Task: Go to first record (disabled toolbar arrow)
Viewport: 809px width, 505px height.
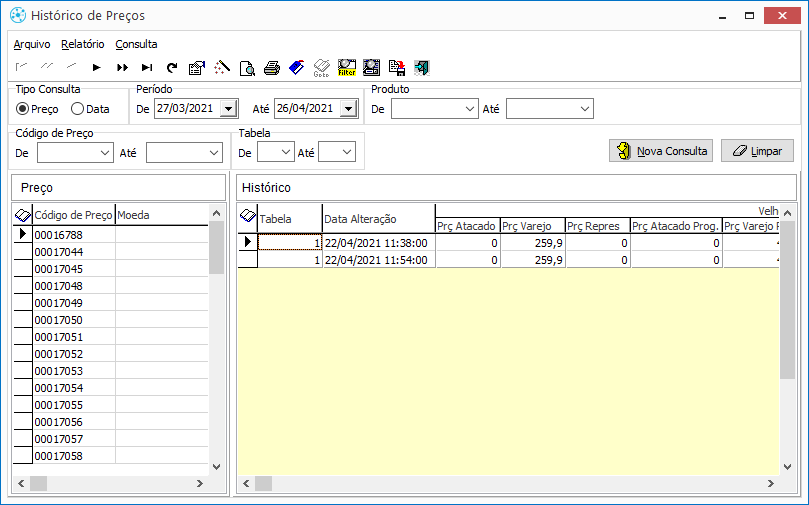Action: (21, 67)
